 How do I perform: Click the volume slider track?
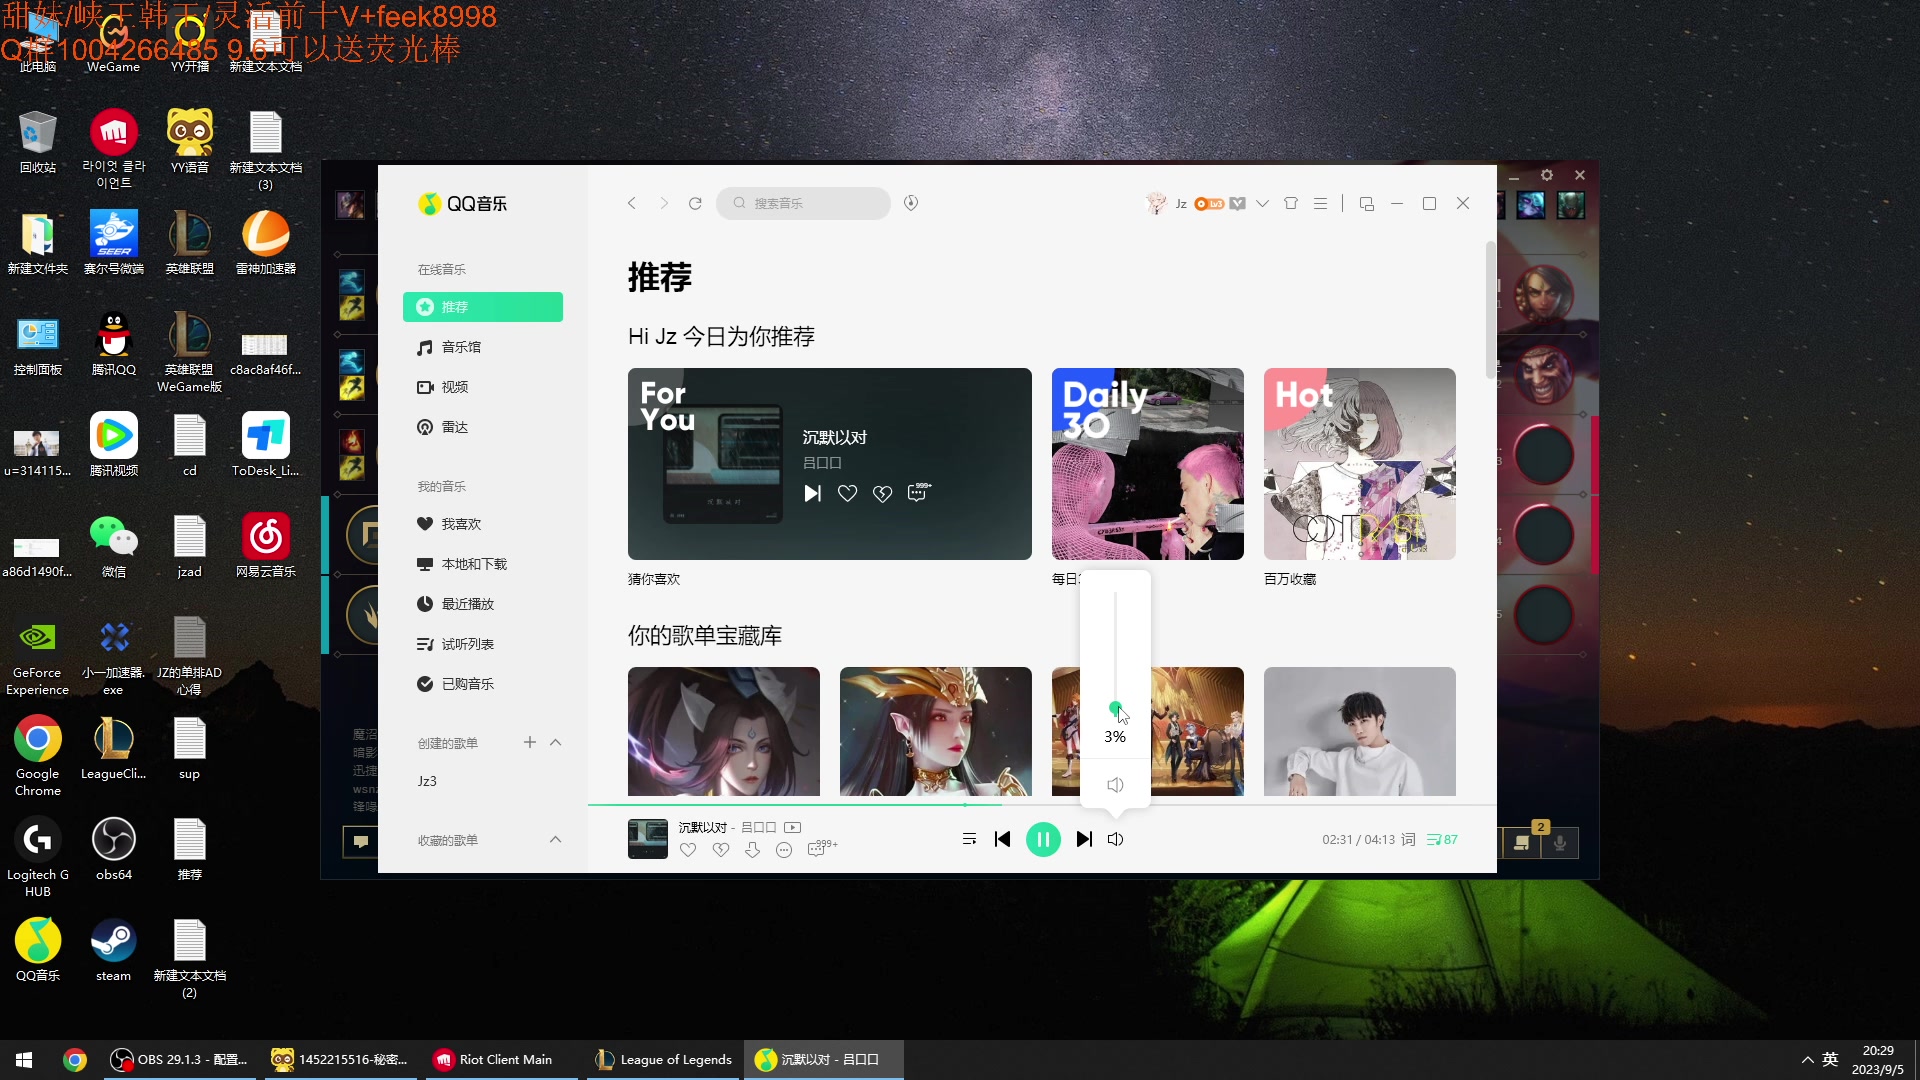[1115, 650]
